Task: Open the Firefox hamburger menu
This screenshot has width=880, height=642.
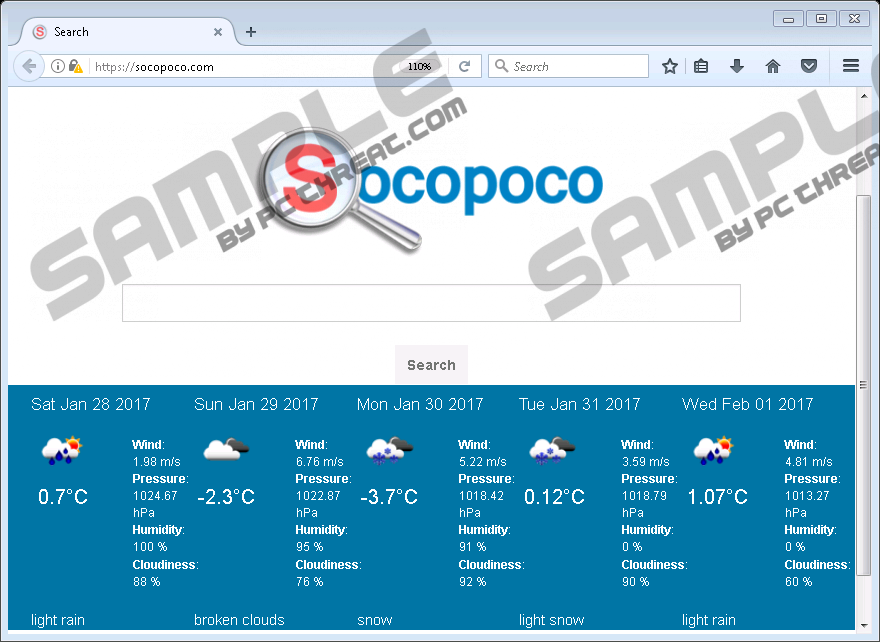Action: (851, 67)
